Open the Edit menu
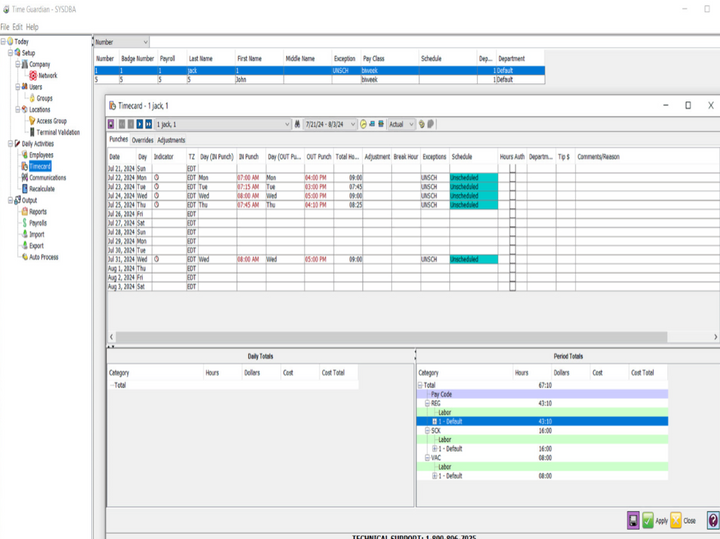The height and width of the screenshot is (539, 720). point(19,27)
